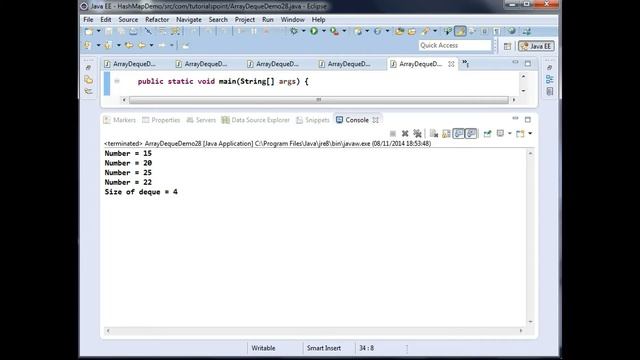Open the Help menu
The width and height of the screenshot is (640, 360).
click(x=318, y=20)
